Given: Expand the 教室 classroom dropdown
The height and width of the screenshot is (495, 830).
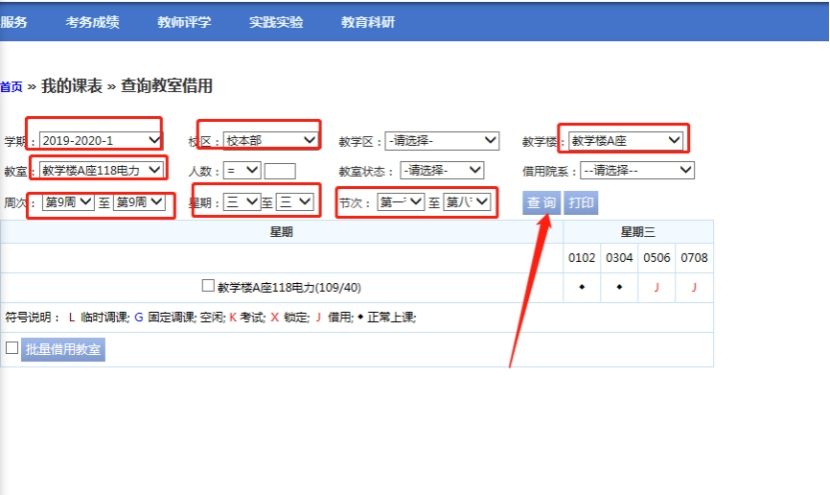Looking at the screenshot, I should [100, 170].
